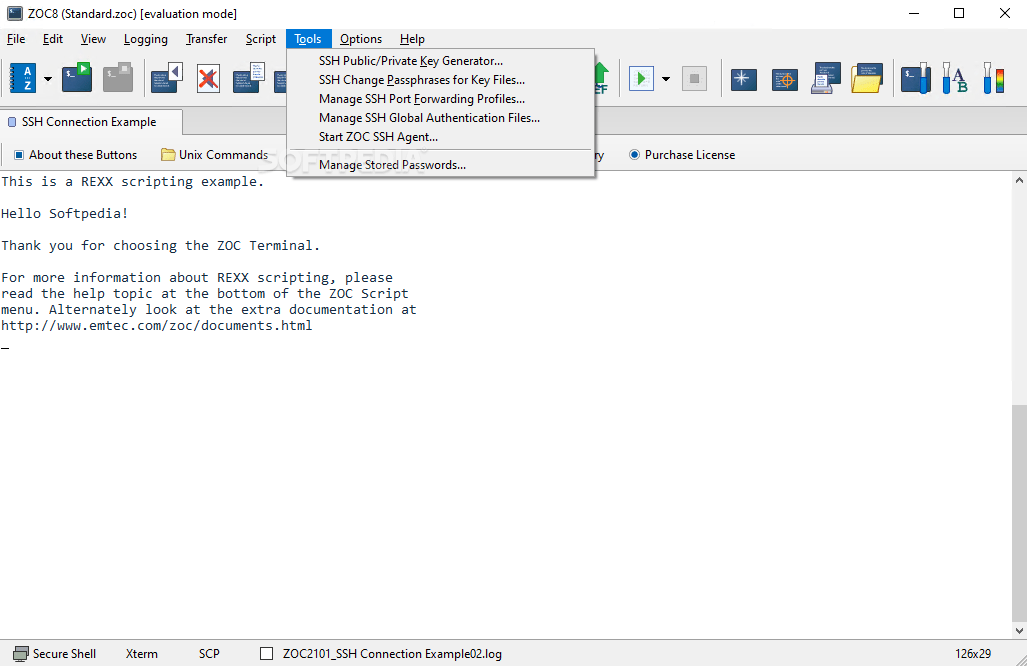The width and height of the screenshot is (1027, 666).
Task: Click the print screen printer icon
Action: point(826,79)
